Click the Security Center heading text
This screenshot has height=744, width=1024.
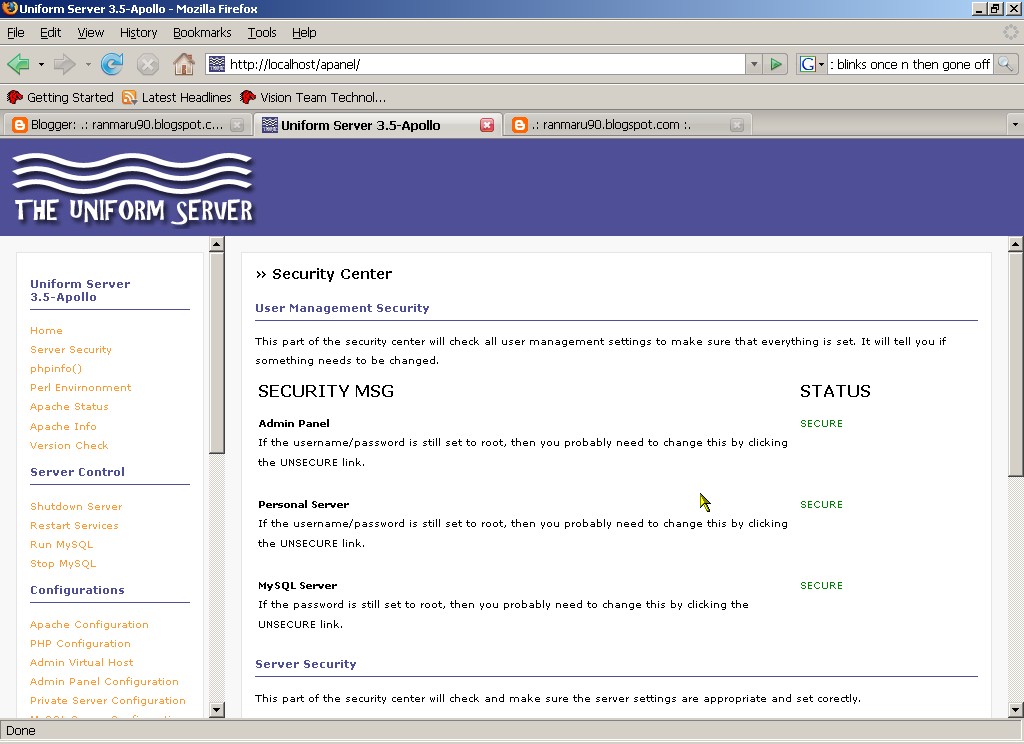(332, 274)
